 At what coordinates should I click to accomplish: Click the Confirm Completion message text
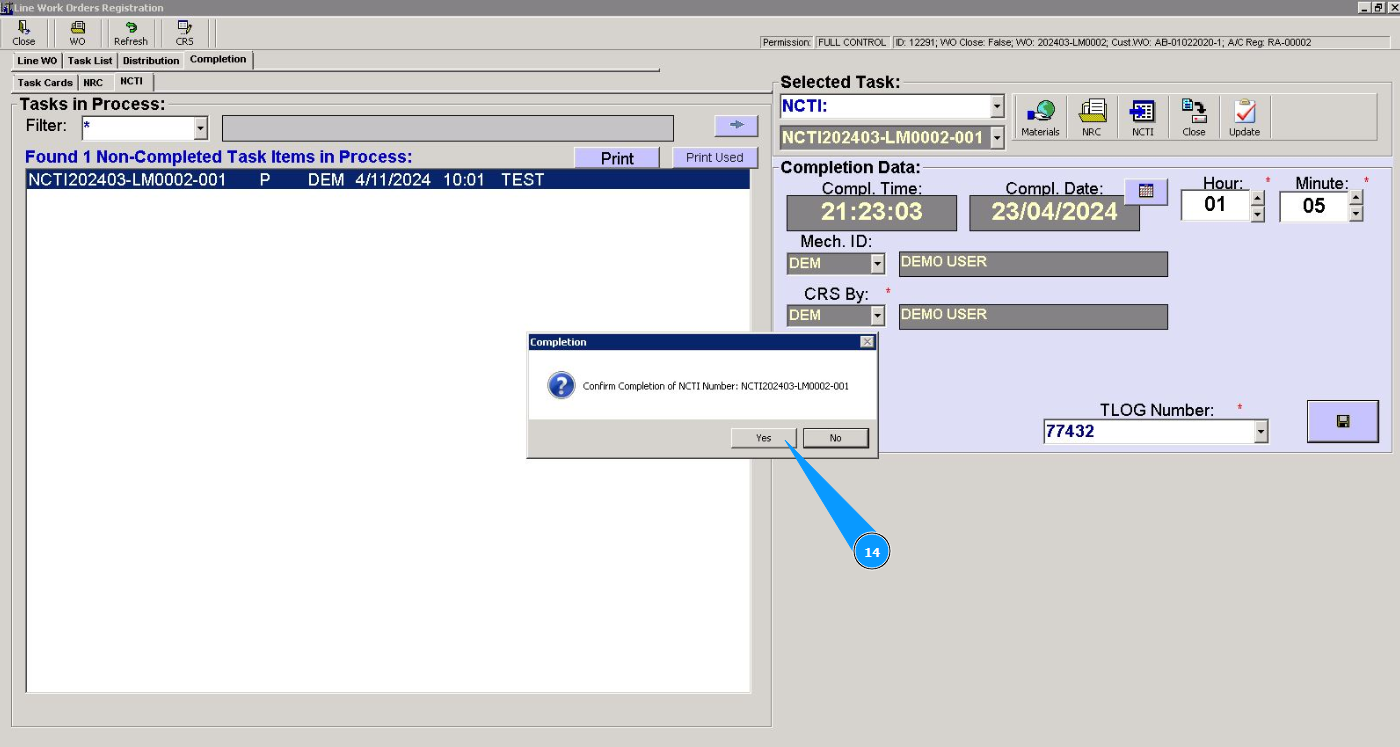click(x=716, y=386)
